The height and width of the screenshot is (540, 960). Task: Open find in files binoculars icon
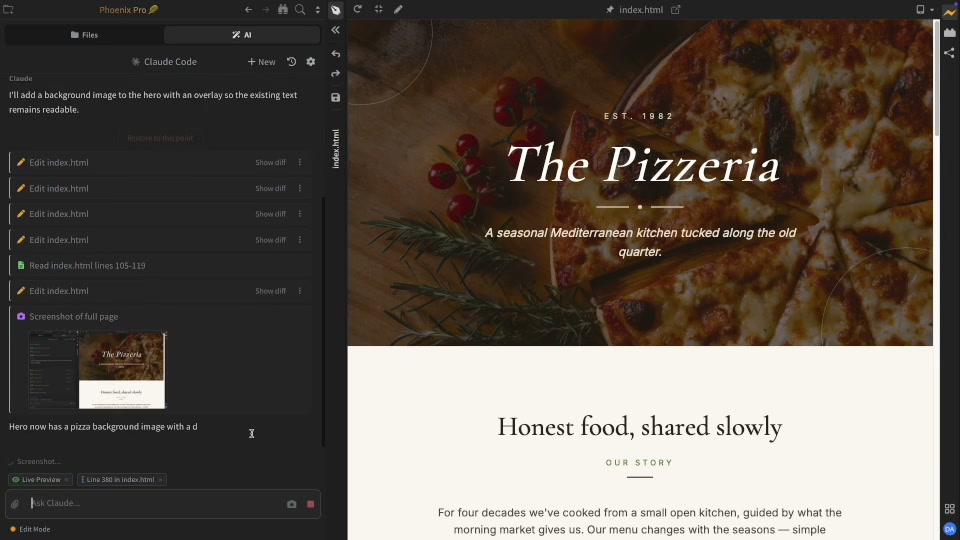pos(283,10)
